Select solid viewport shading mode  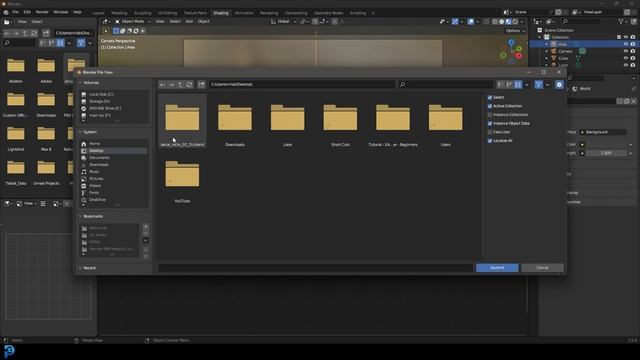tap(502, 22)
